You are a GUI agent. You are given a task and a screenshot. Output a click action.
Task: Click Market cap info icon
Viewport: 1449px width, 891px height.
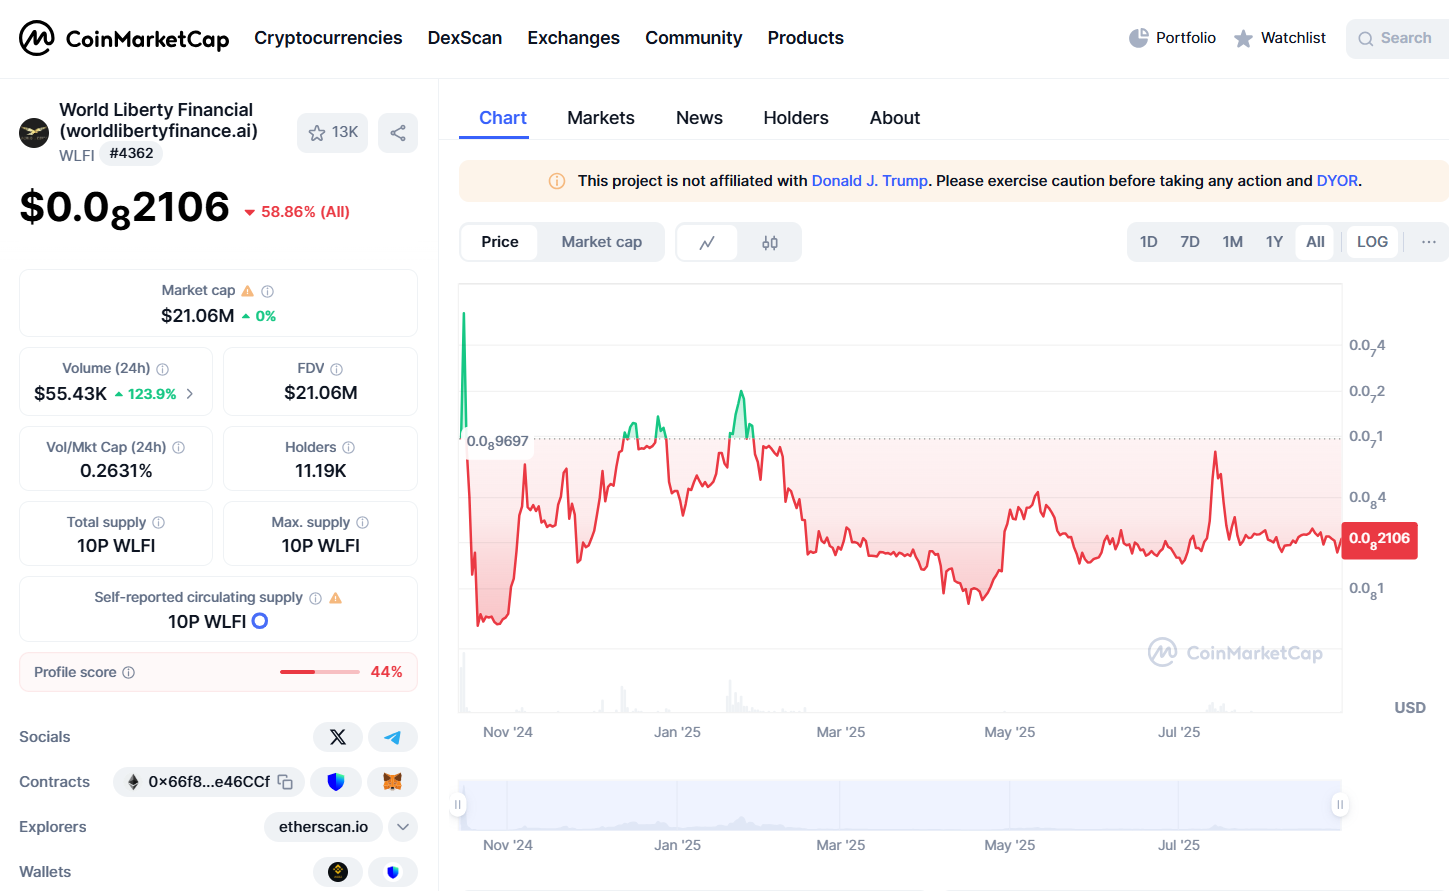pos(267,291)
